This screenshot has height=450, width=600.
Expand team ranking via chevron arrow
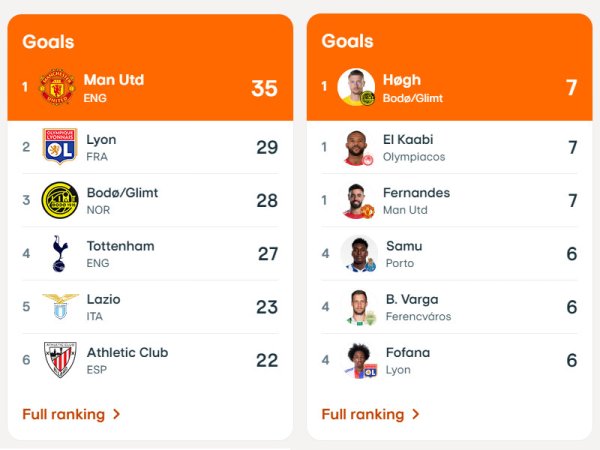[x=117, y=414]
